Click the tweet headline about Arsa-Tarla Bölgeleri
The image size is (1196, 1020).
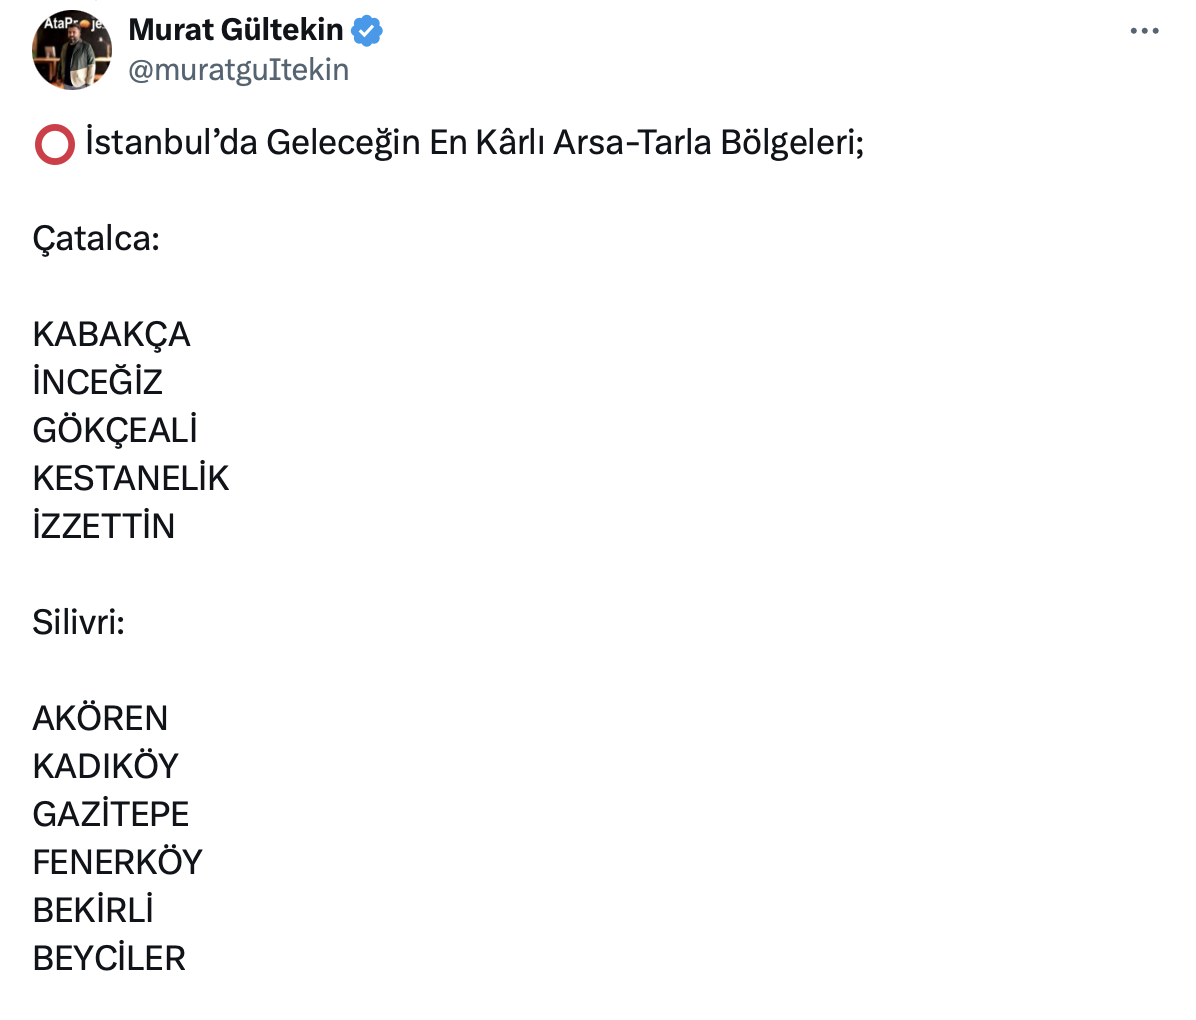474,143
